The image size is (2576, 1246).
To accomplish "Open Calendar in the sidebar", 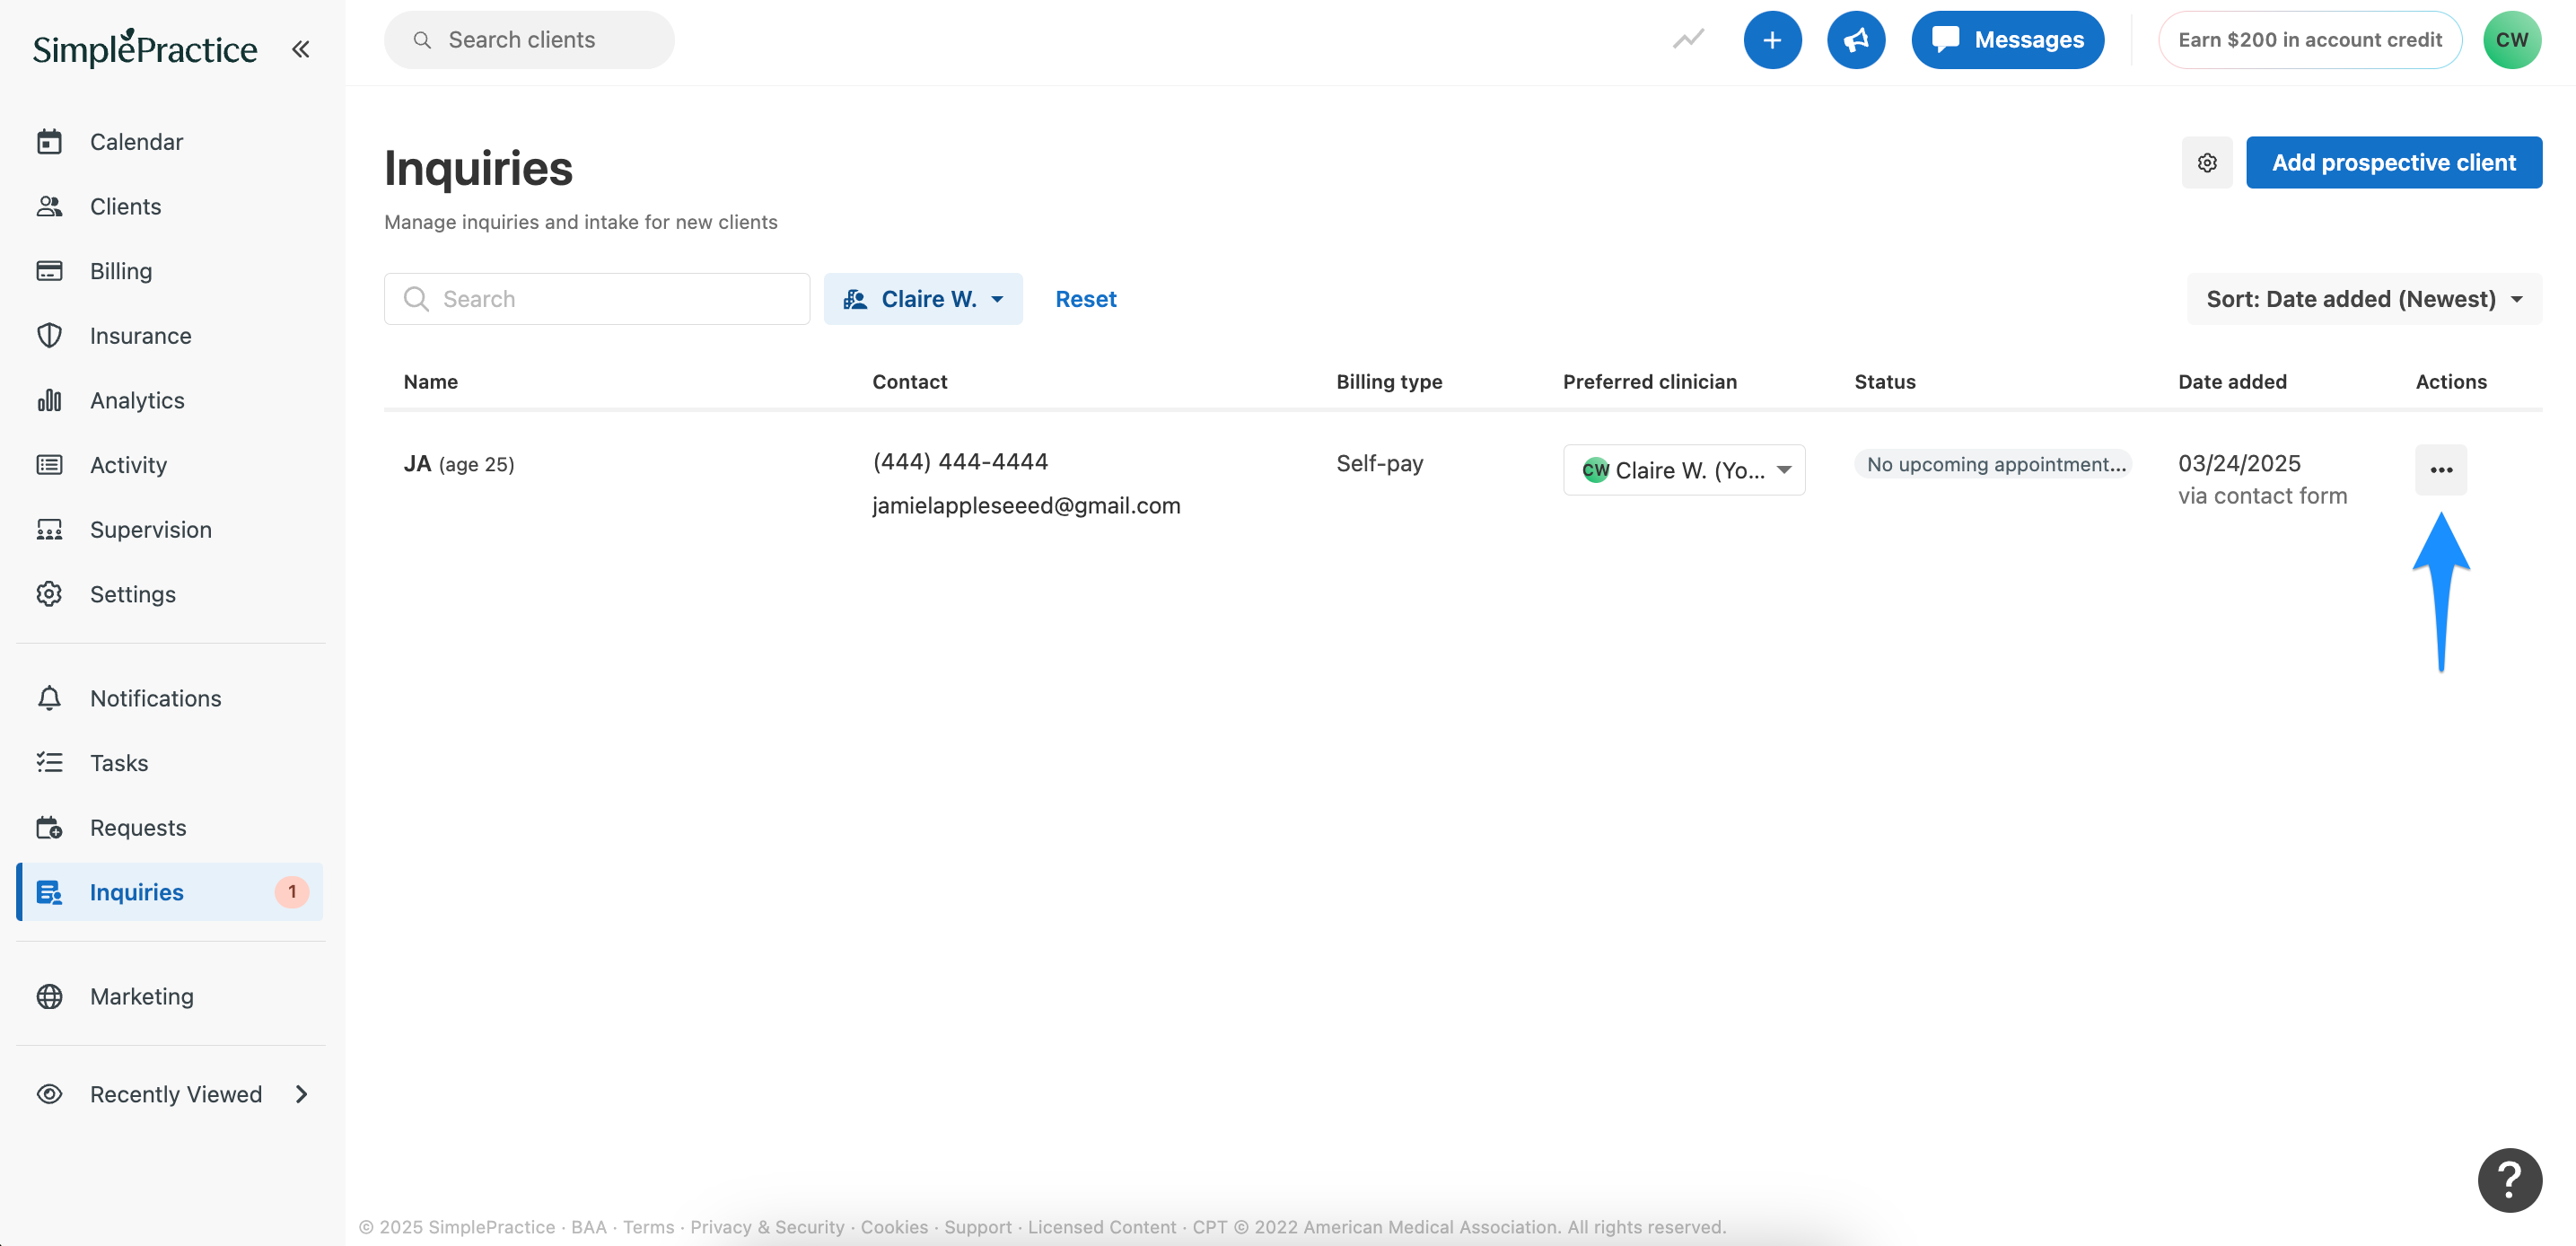I will point(136,141).
